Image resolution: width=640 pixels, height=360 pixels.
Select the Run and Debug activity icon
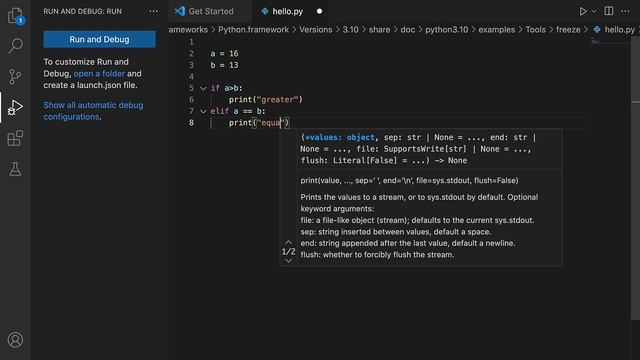16,107
